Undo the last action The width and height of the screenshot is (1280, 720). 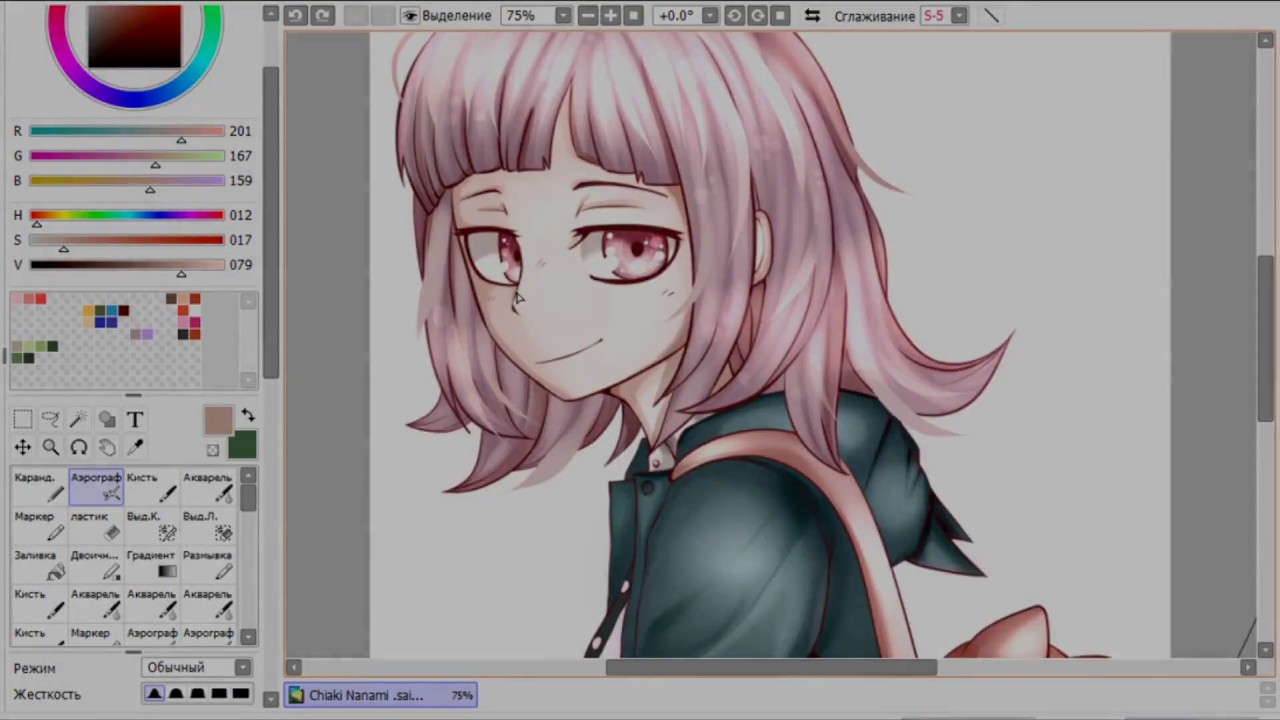pos(295,15)
